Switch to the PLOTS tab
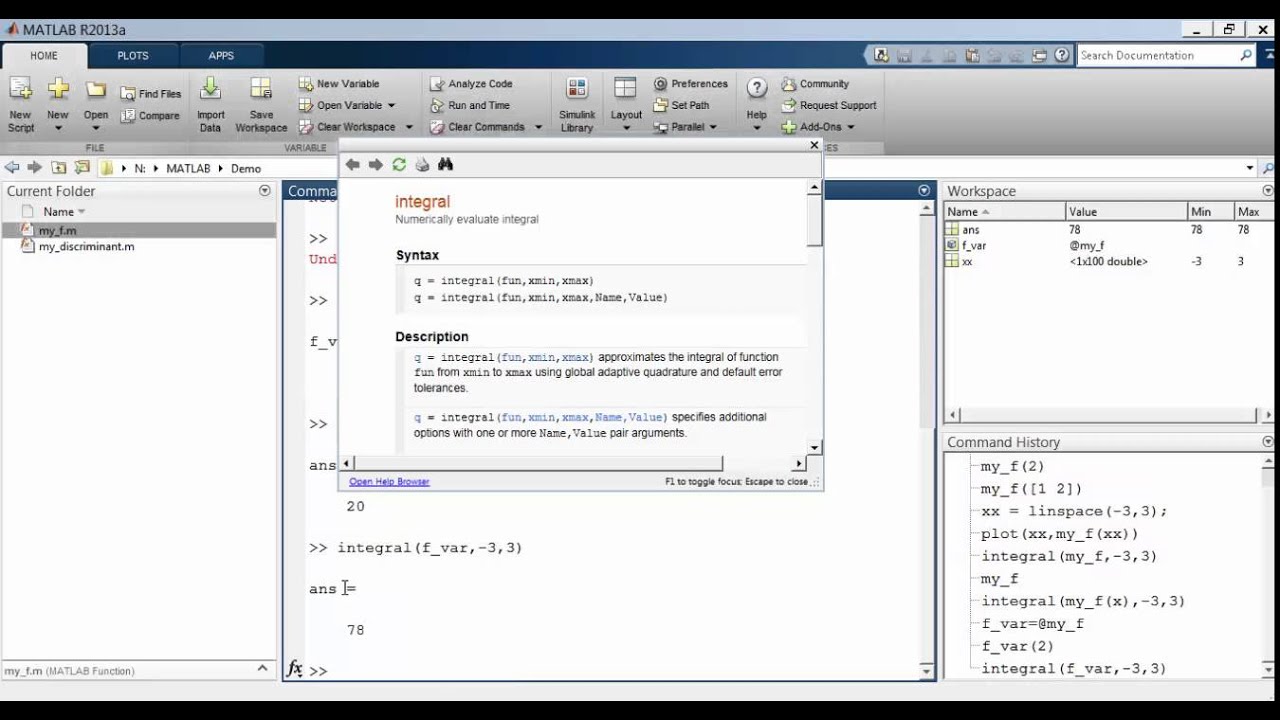 pyautogui.click(x=133, y=55)
